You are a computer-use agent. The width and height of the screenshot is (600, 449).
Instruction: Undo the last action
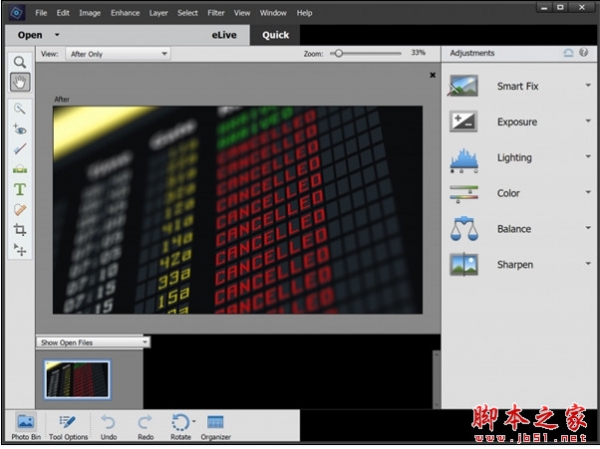tap(108, 426)
